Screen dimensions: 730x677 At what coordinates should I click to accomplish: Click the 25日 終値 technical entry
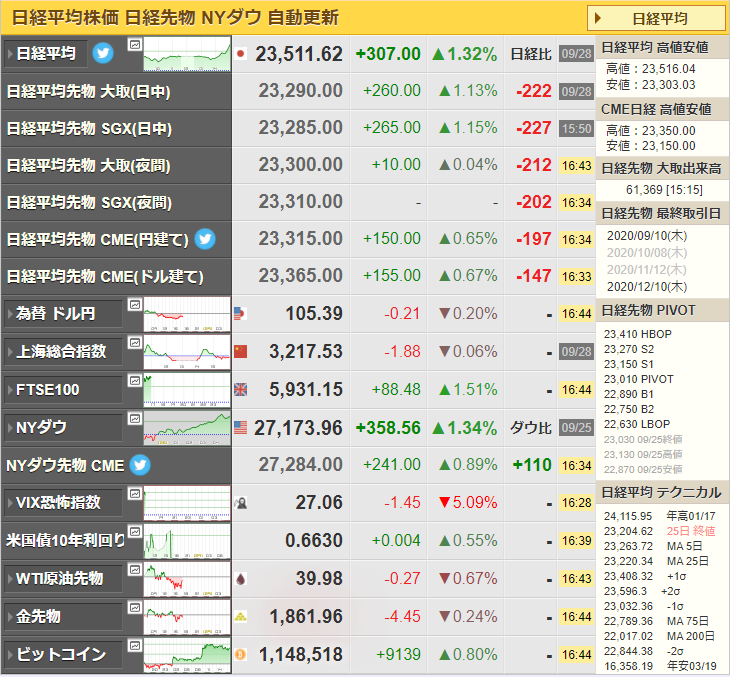click(690, 531)
